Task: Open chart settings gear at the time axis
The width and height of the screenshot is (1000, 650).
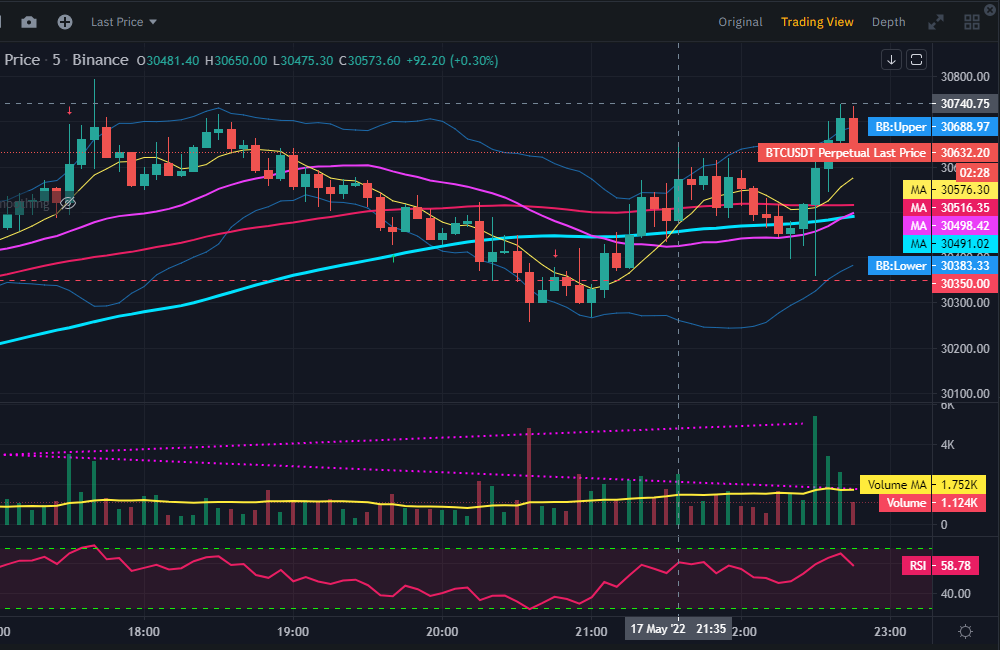Action: (966, 632)
